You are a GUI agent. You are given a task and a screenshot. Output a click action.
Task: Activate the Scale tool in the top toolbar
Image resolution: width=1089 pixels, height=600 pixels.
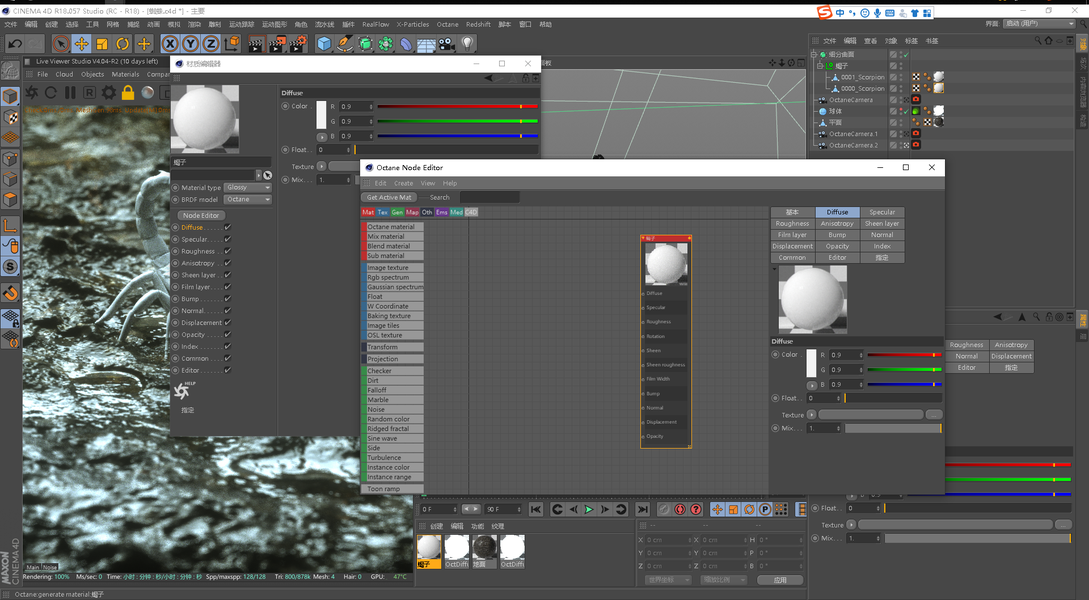coord(102,44)
